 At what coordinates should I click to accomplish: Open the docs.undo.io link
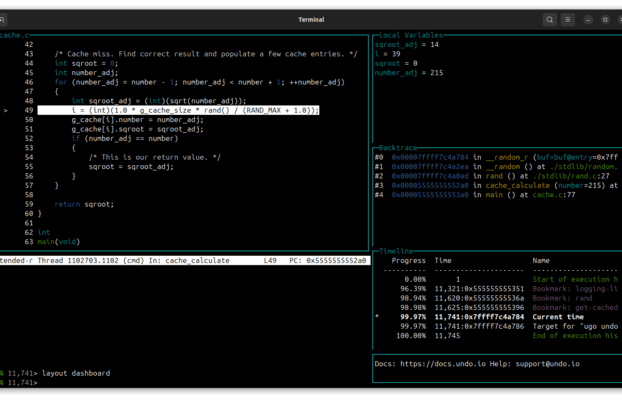(x=443, y=364)
